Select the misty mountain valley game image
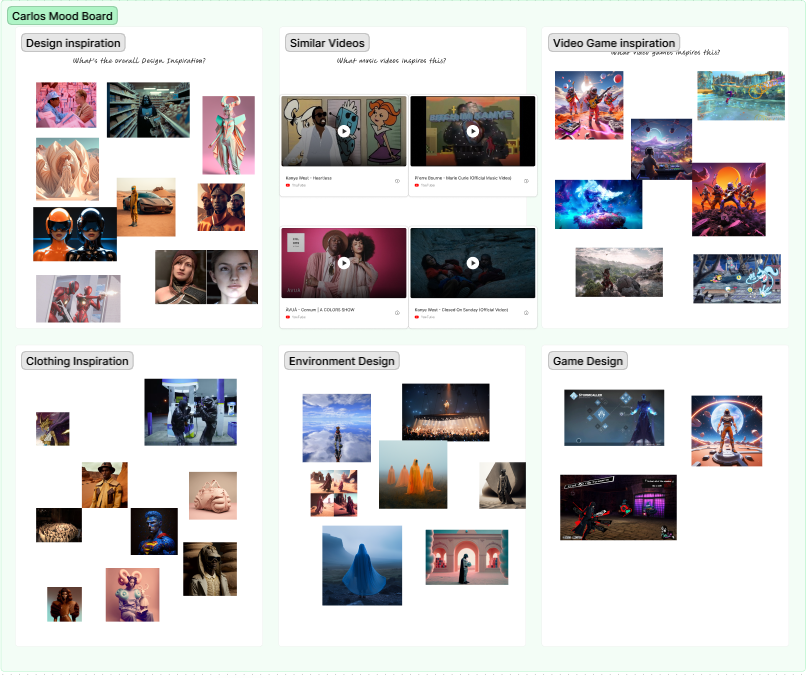The image size is (809, 678). tap(619, 272)
